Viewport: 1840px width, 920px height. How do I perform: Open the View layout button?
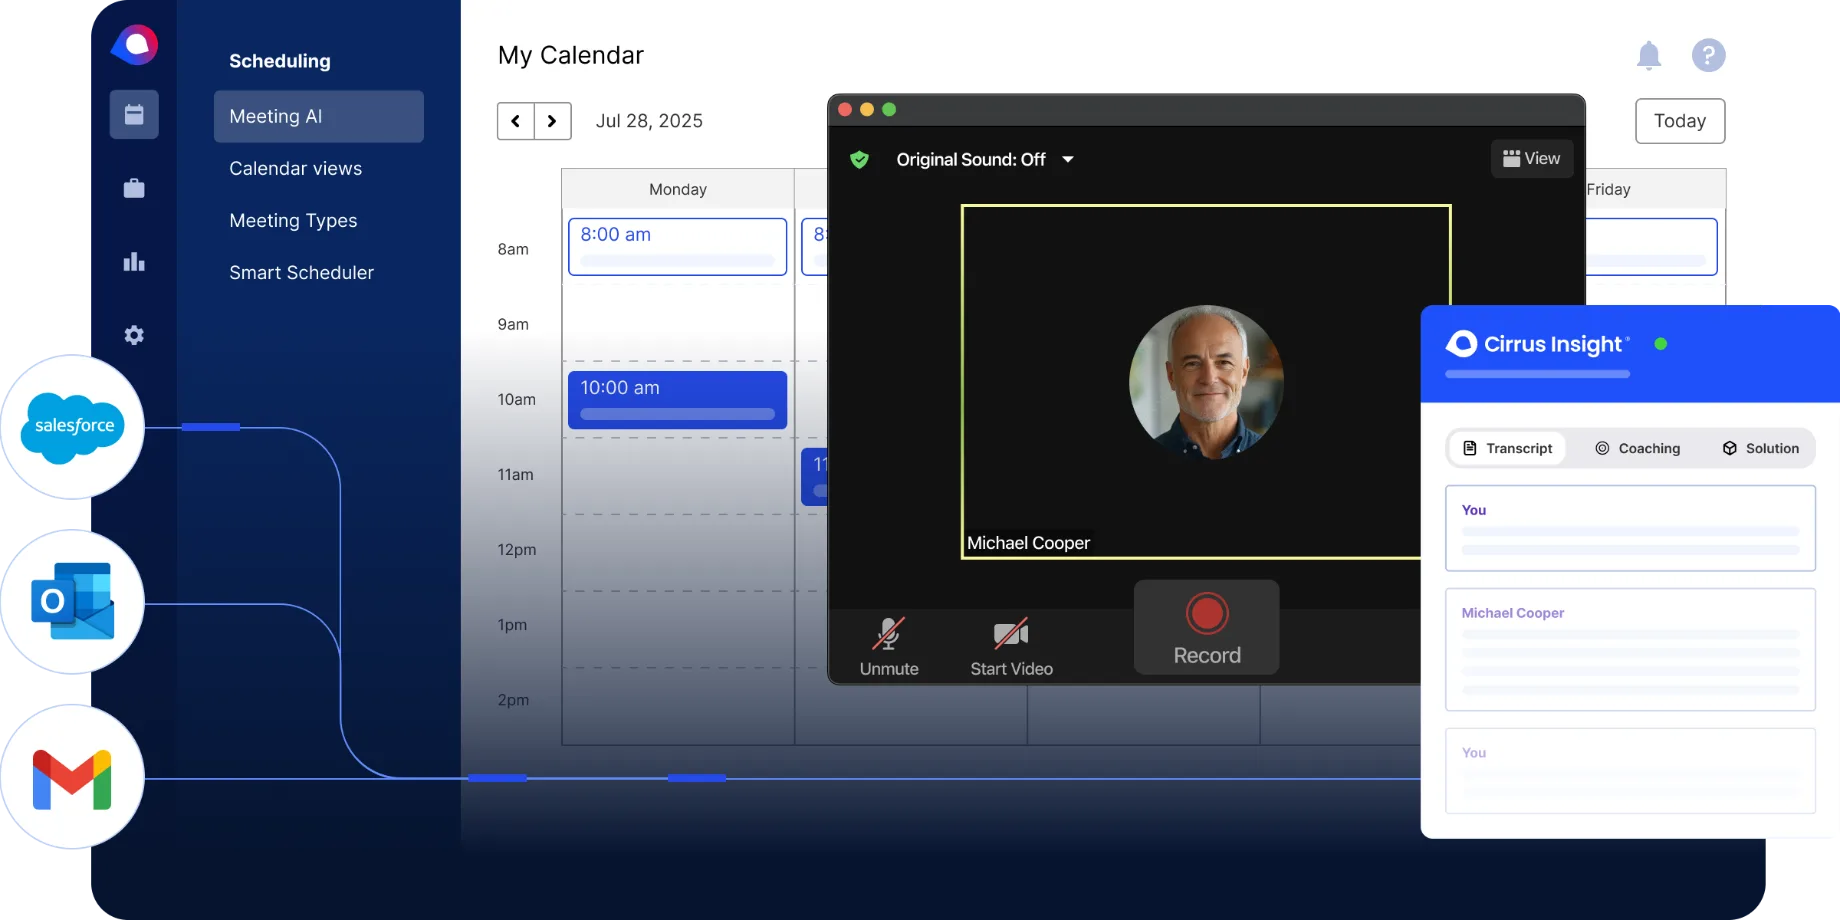click(x=1532, y=159)
